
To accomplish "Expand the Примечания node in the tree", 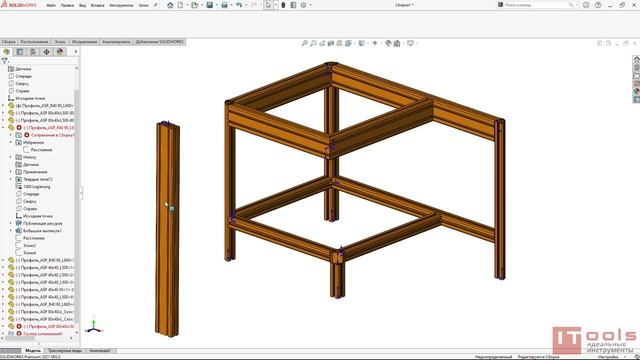I will click(11, 172).
